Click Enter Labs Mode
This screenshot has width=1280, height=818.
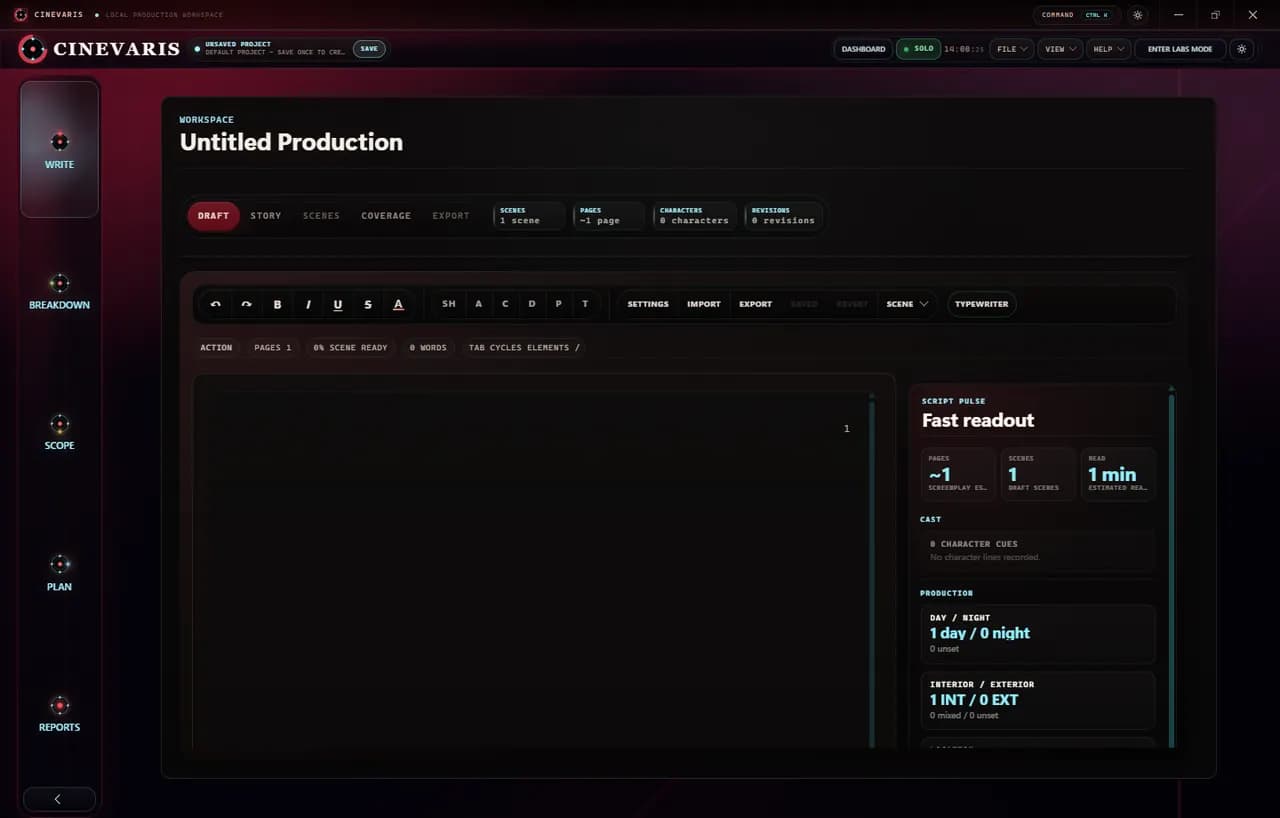click(x=1180, y=49)
